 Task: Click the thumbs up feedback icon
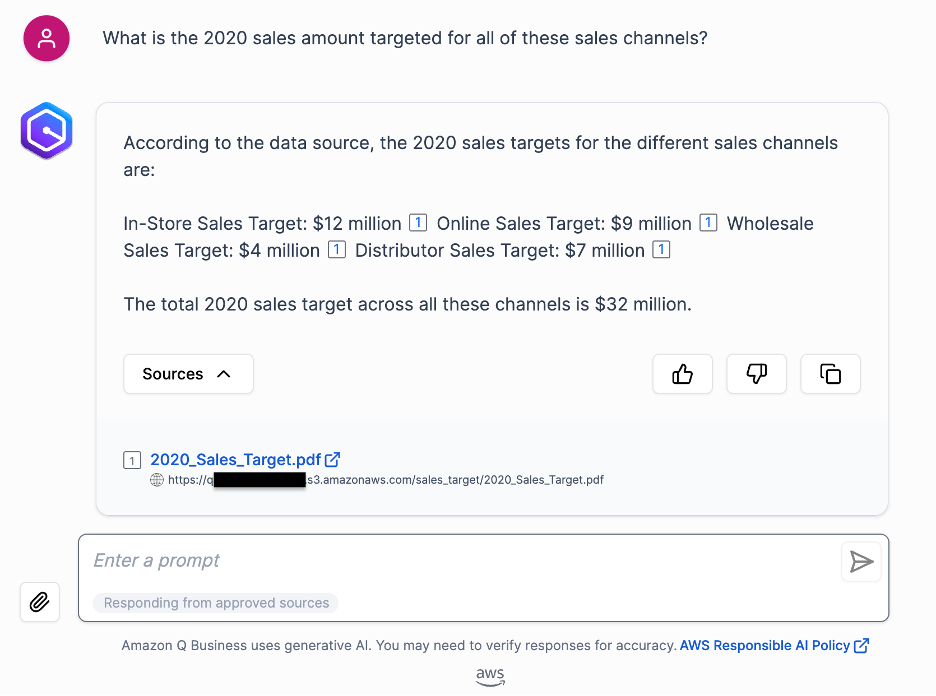(x=682, y=374)
